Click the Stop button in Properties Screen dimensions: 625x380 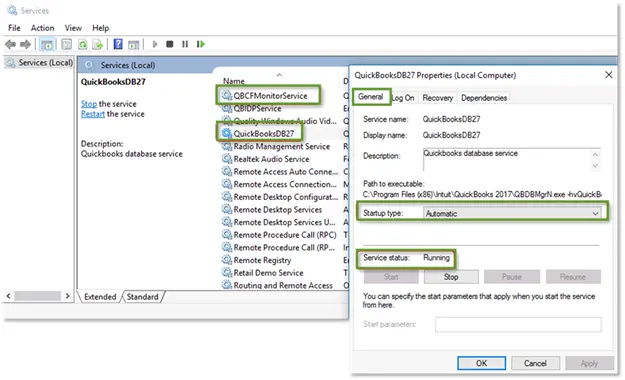tap(451, 277)
